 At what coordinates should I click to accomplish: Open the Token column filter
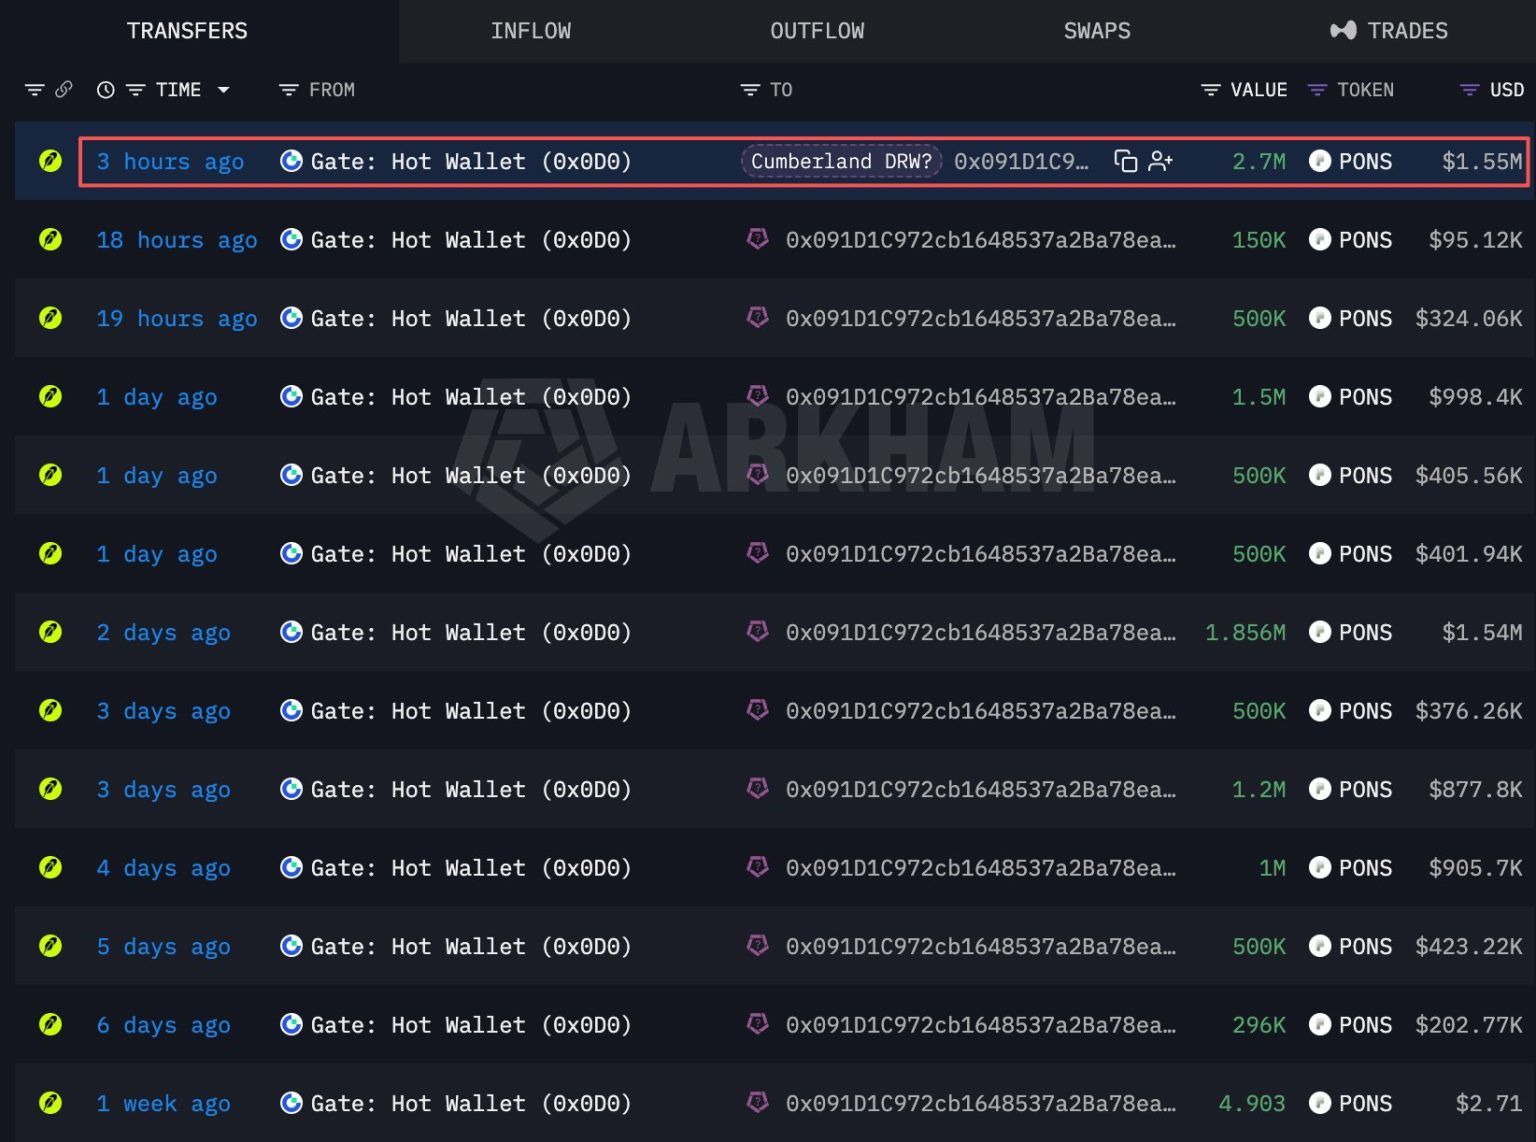1317,90
